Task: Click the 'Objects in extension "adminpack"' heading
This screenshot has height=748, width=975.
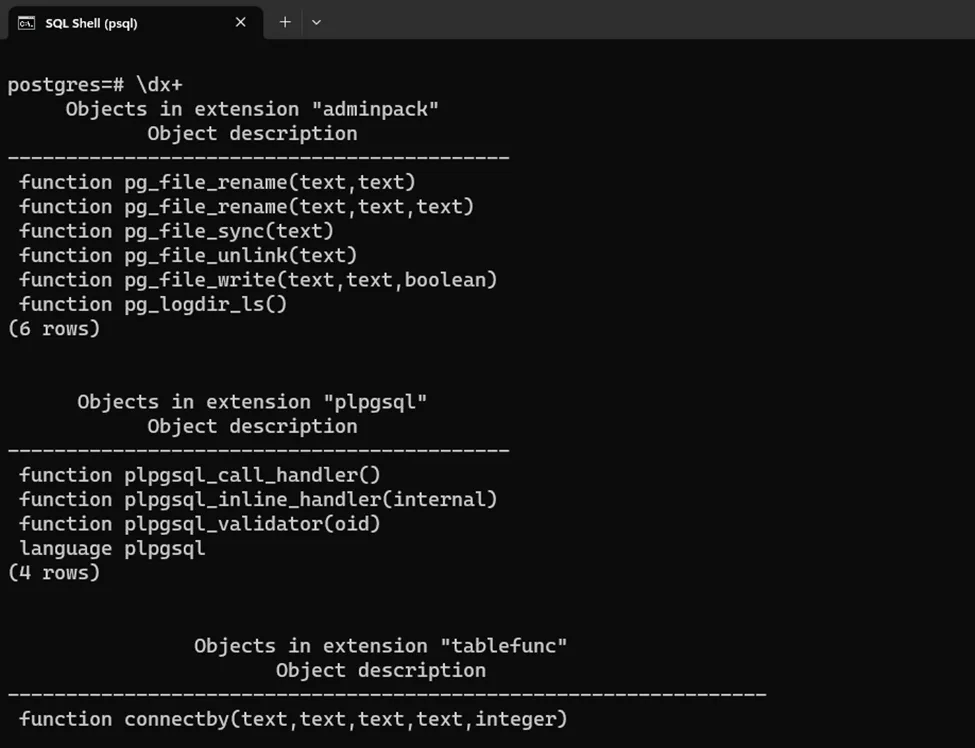Action: click(252, 109)
